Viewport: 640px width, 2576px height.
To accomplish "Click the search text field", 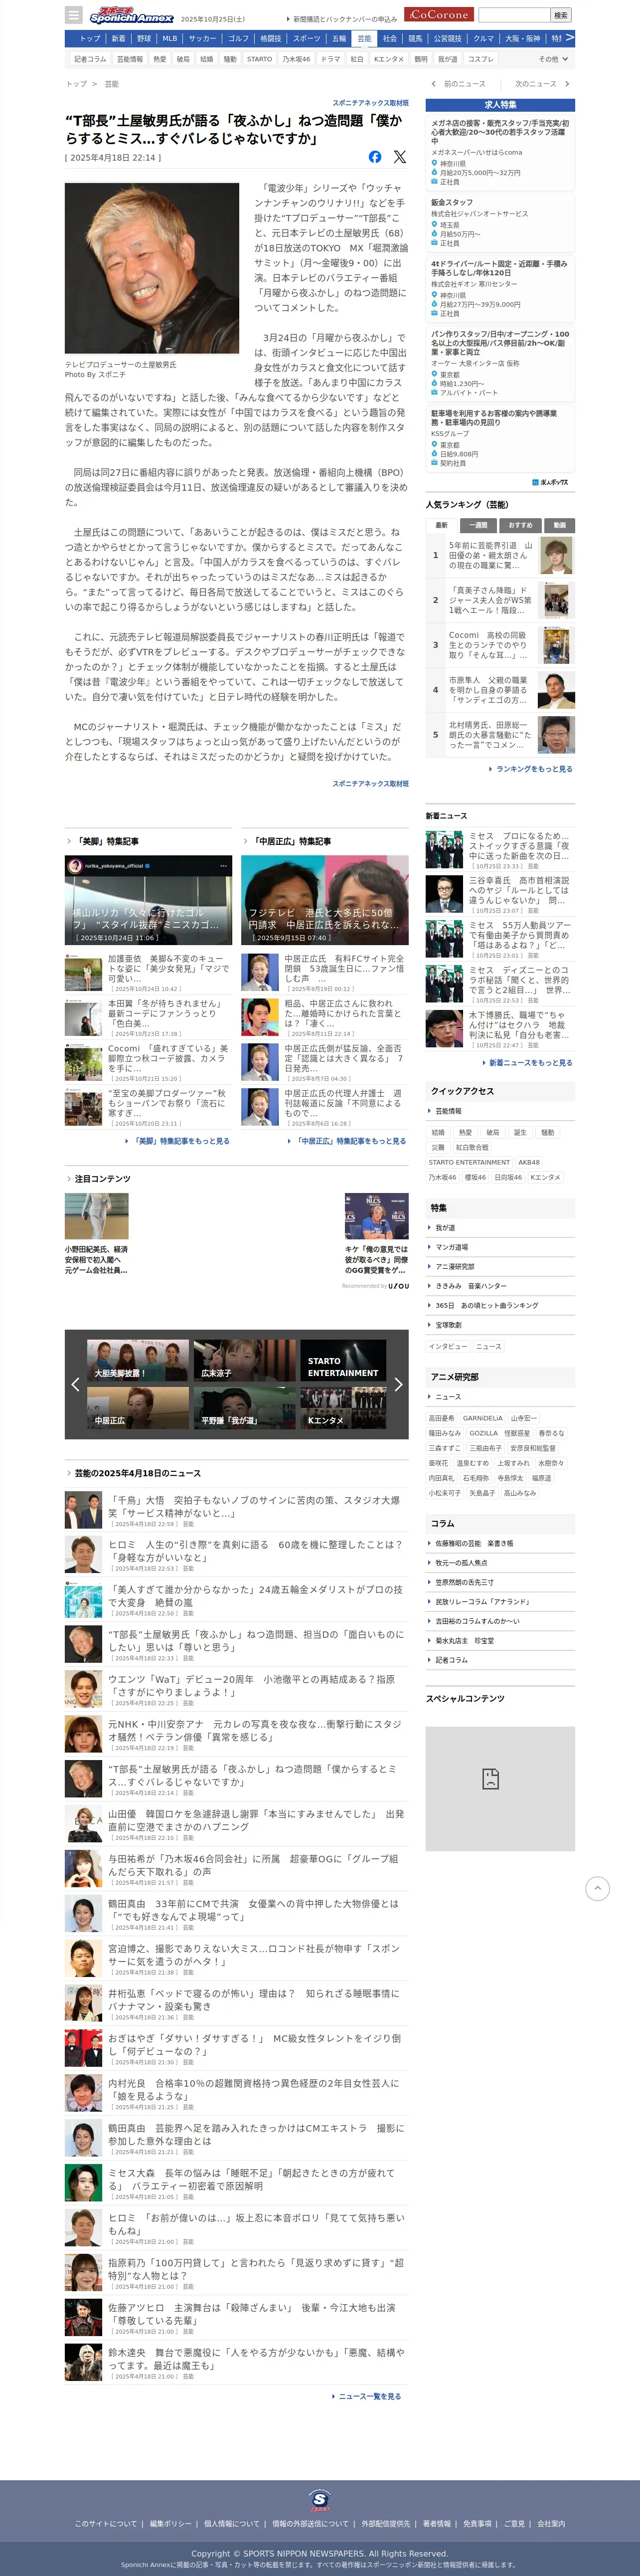I will click(514, 15).
